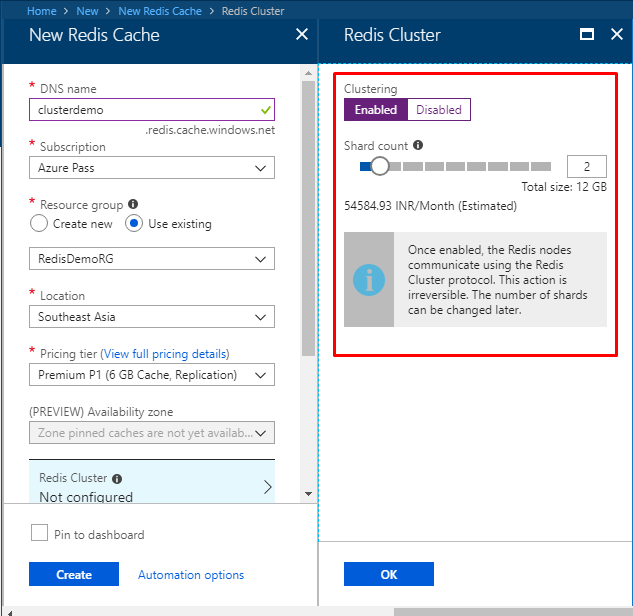Screen dimensions: 633x616
Task: Go to Home in the breadcrumb
Action: click(x=42, y=11)
